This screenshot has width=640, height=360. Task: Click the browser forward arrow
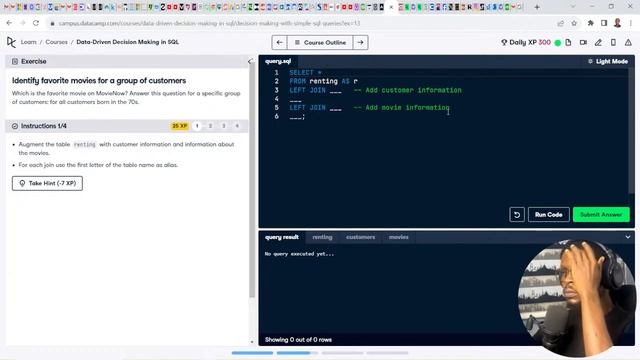click(22, 23)
